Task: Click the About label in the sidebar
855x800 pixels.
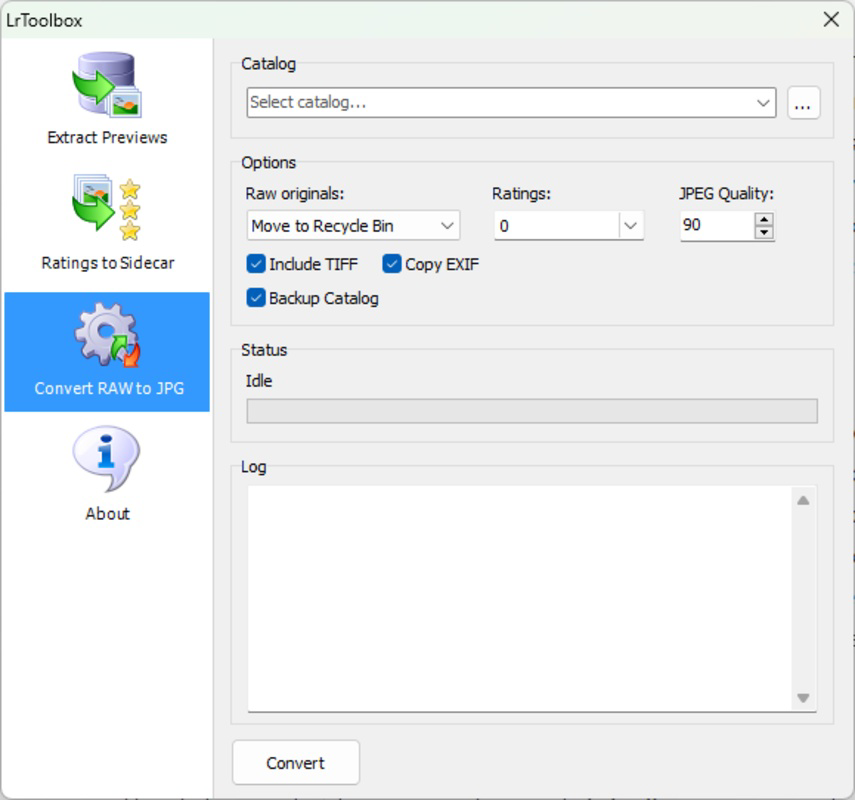Action: pyautogui.click(x=107, y=514)
